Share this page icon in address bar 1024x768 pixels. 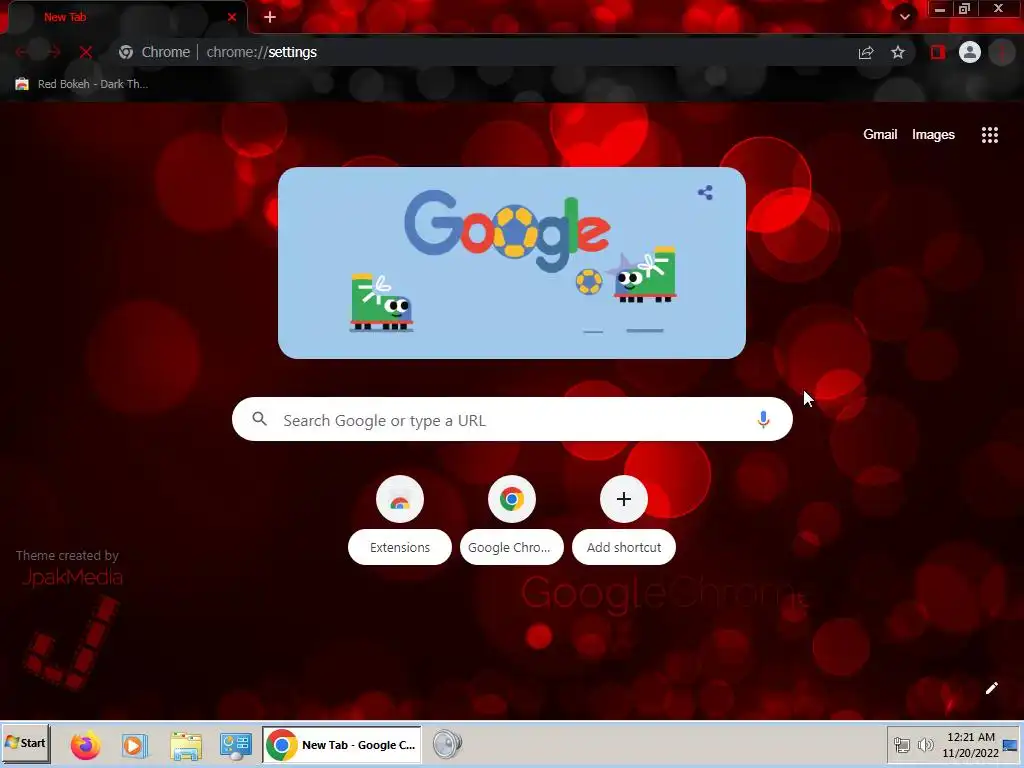[x=866, y=52]
